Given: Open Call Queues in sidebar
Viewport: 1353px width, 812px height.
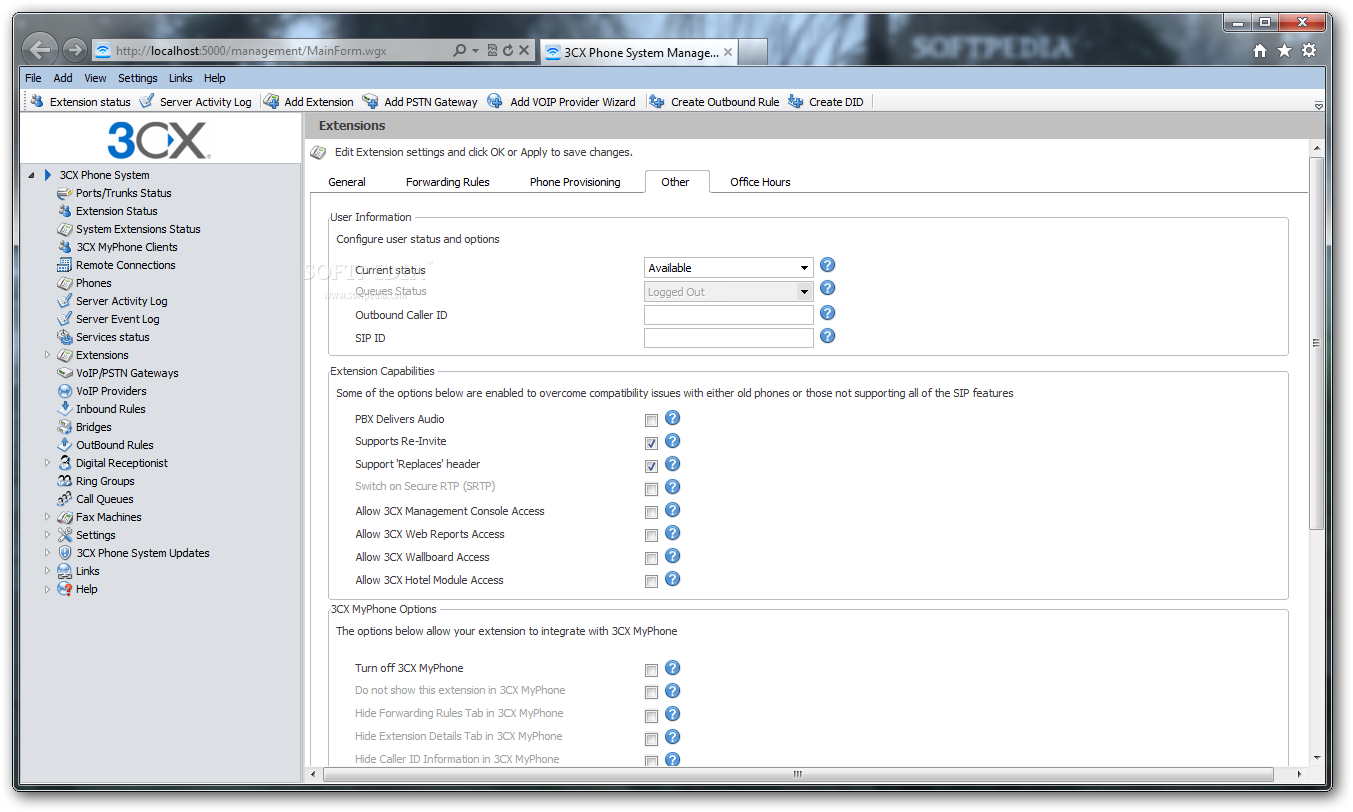Looking at the screenshot, I should tap(105, 499).
